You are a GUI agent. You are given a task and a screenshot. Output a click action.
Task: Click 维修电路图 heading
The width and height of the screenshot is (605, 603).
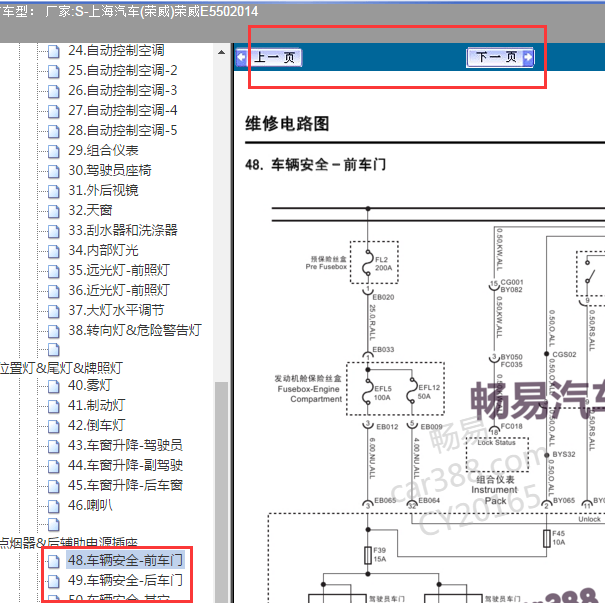[287, 124]
